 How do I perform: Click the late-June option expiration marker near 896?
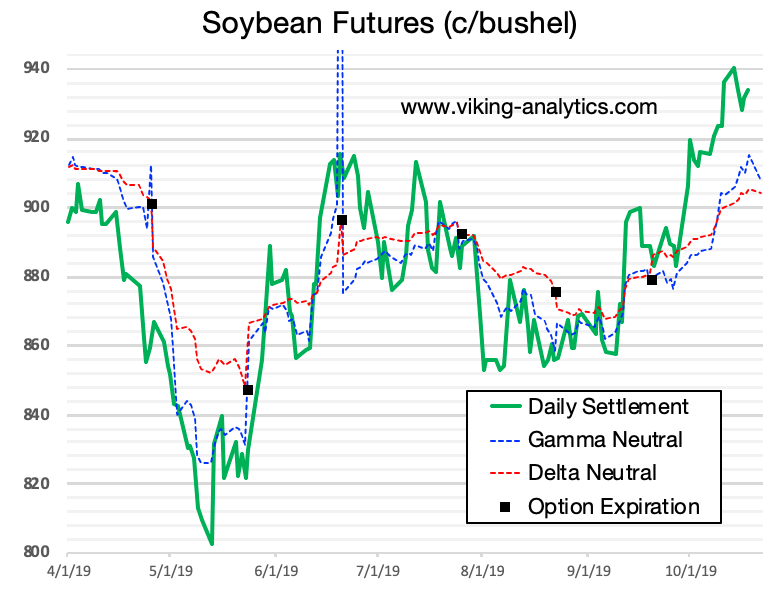pos(342,220)
